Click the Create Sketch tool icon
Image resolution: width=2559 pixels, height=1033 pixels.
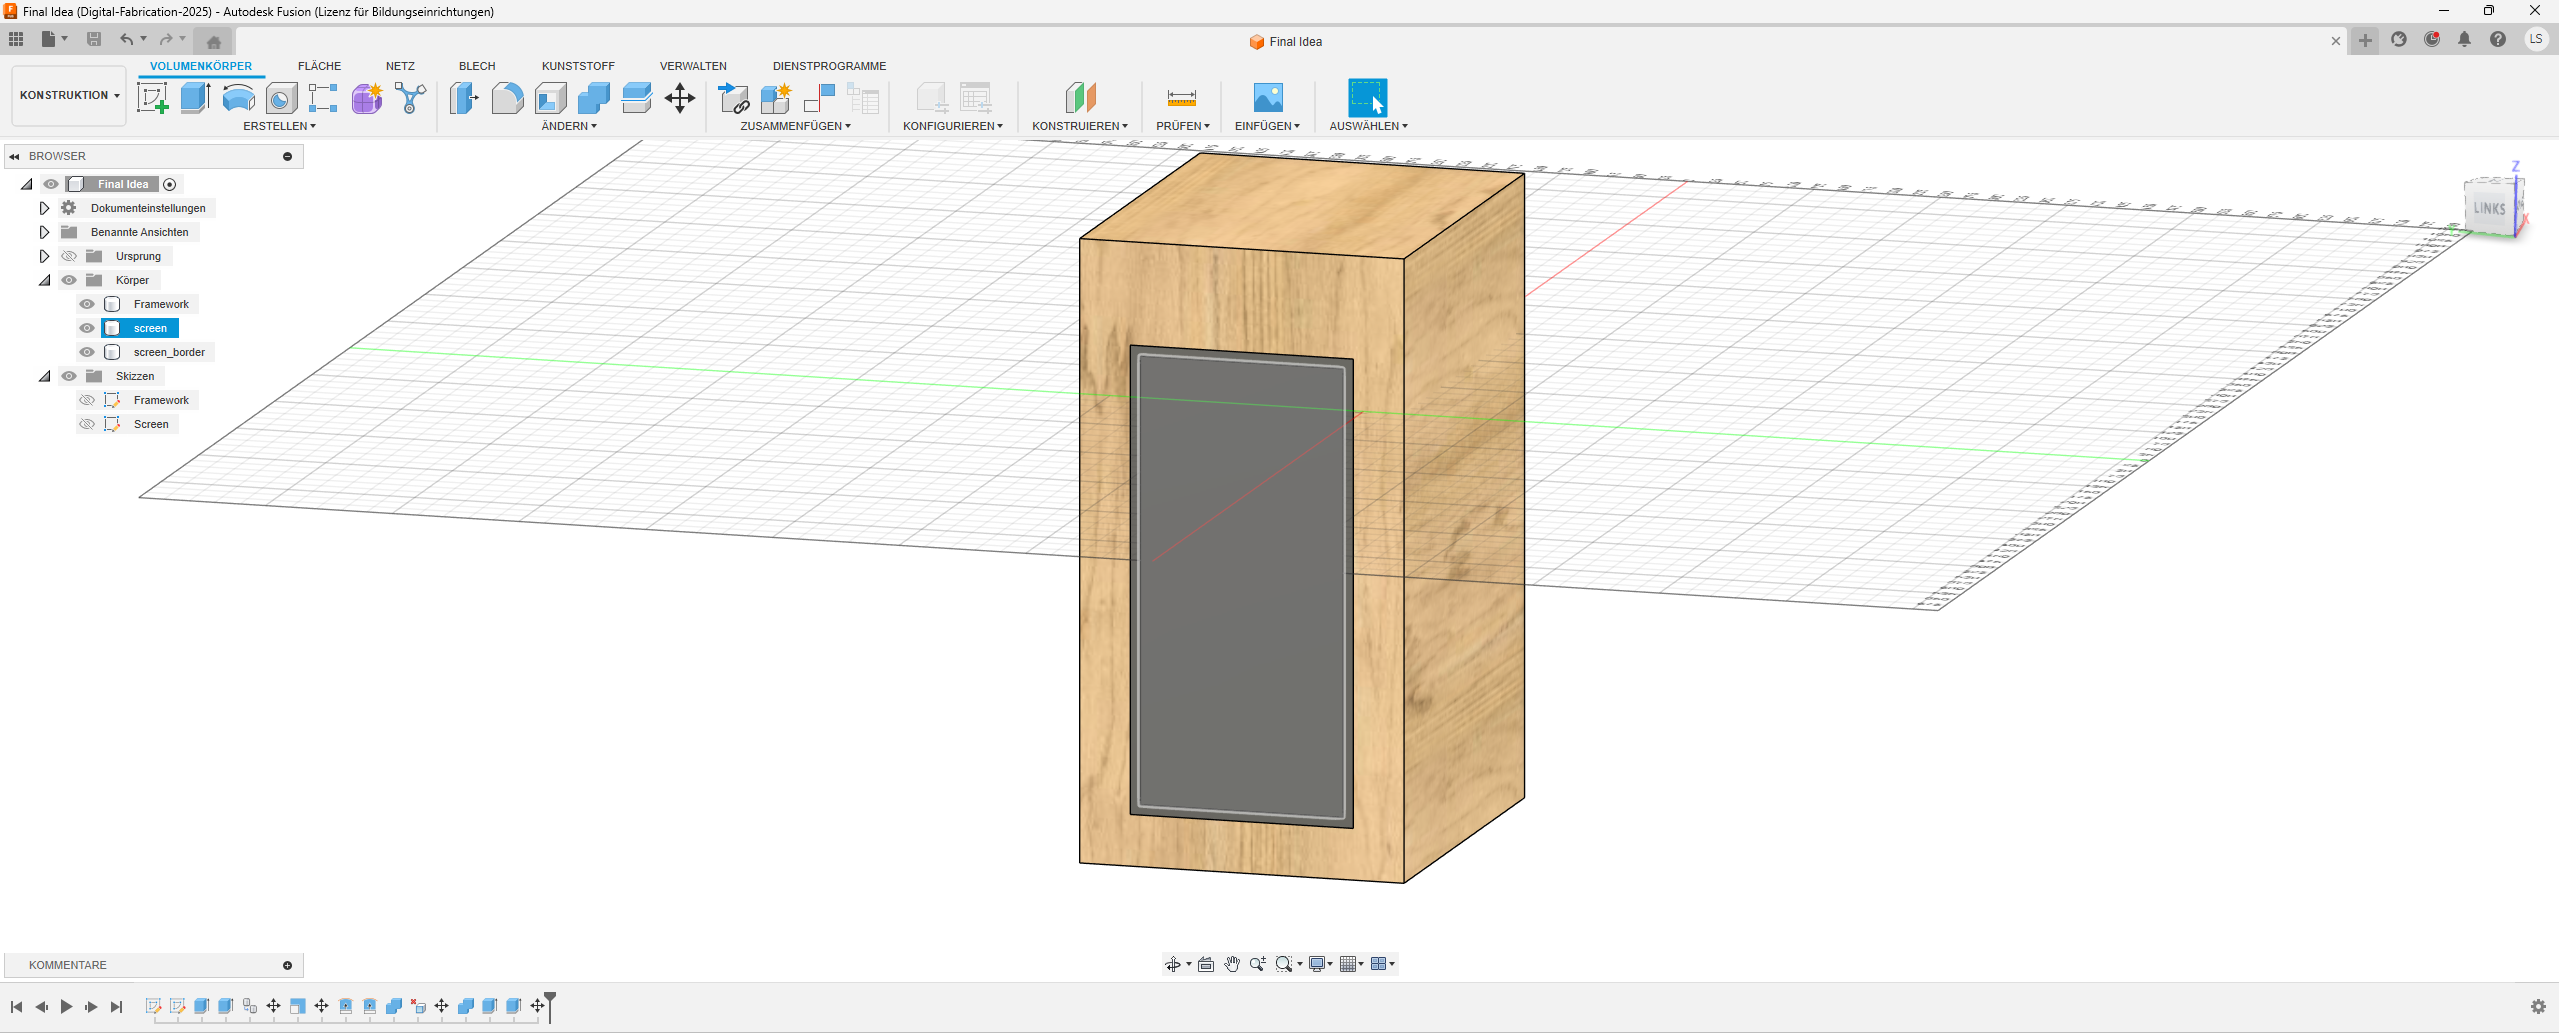(152, 98)
